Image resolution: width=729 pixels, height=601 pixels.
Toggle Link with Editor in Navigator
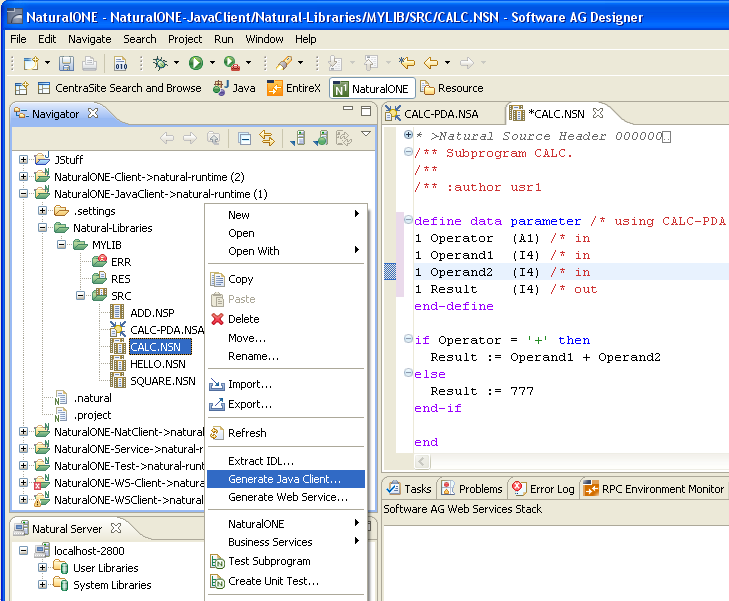[x=267, y=138]
